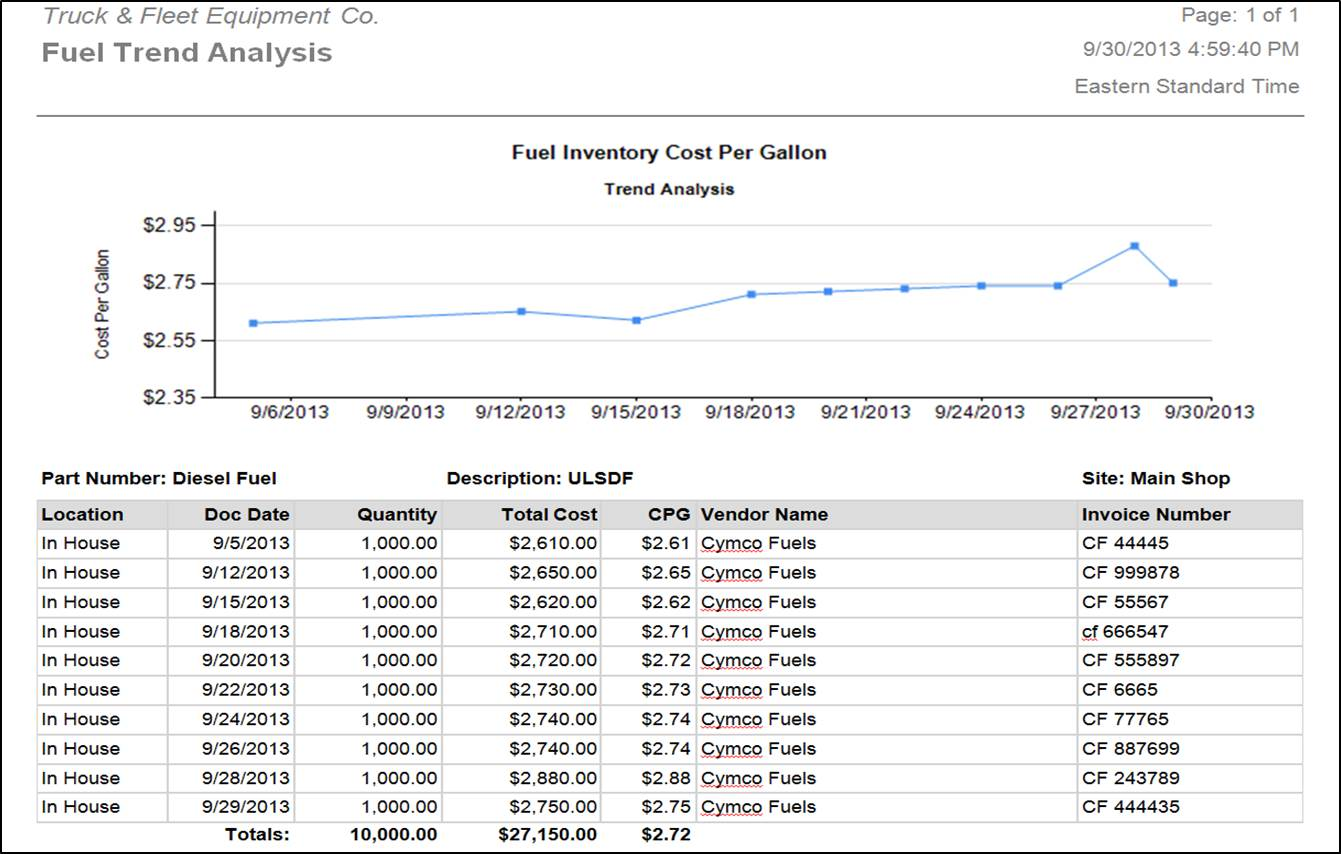
Task: Click the CPG column header
Action: [x=669, y=515]
